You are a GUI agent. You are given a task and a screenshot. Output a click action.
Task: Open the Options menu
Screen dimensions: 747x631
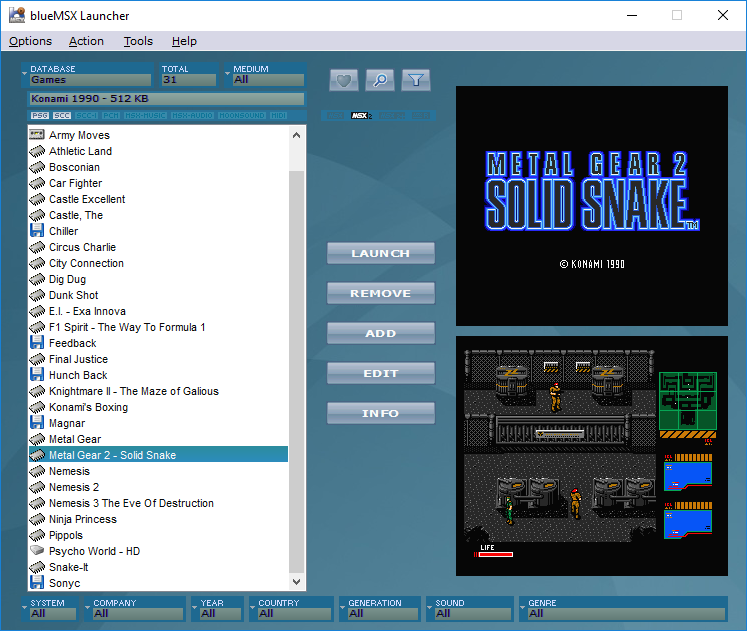pyautogui.click(x=30, y=41)
